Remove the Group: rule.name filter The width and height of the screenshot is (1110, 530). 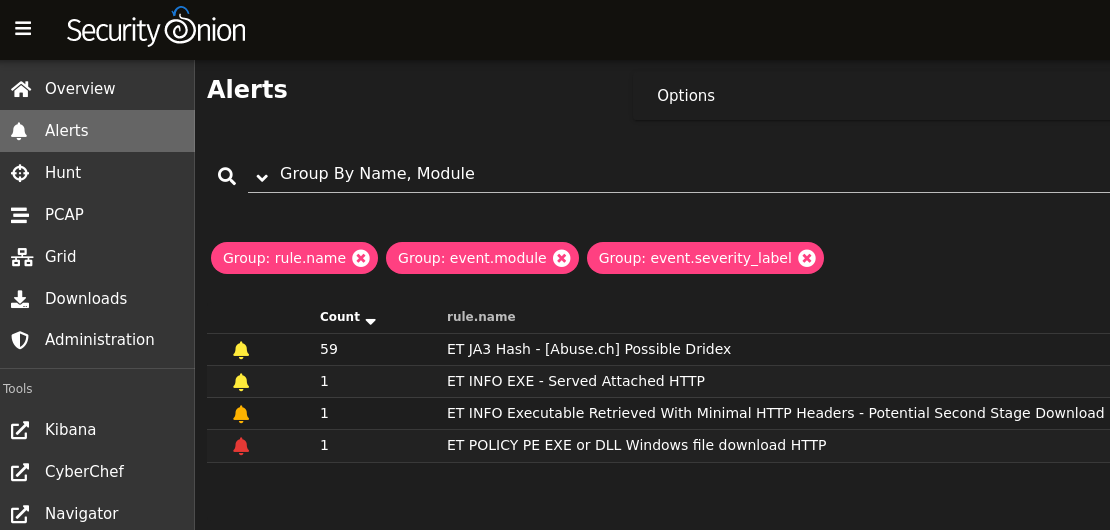pyautogui.click(x=361, y=258)
